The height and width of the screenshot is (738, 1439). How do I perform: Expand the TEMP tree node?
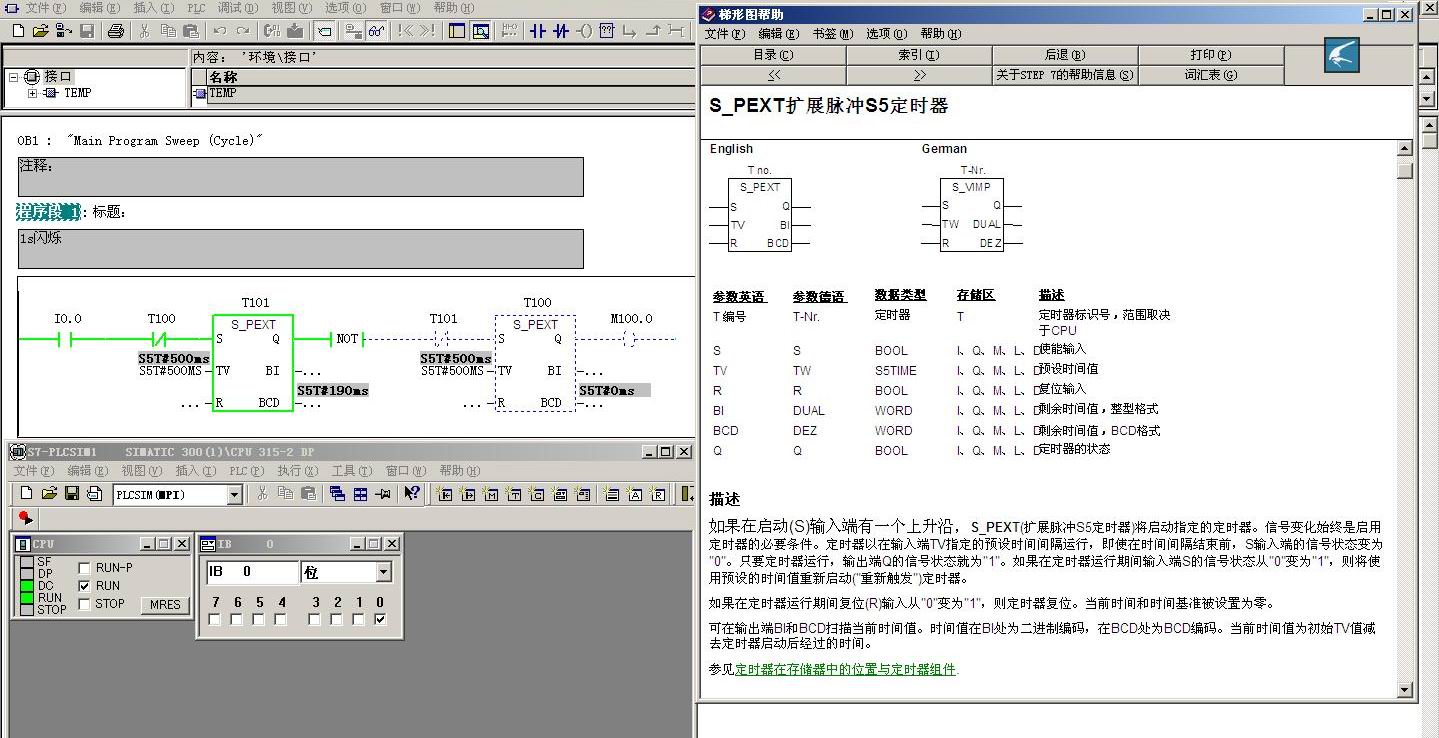32,93
